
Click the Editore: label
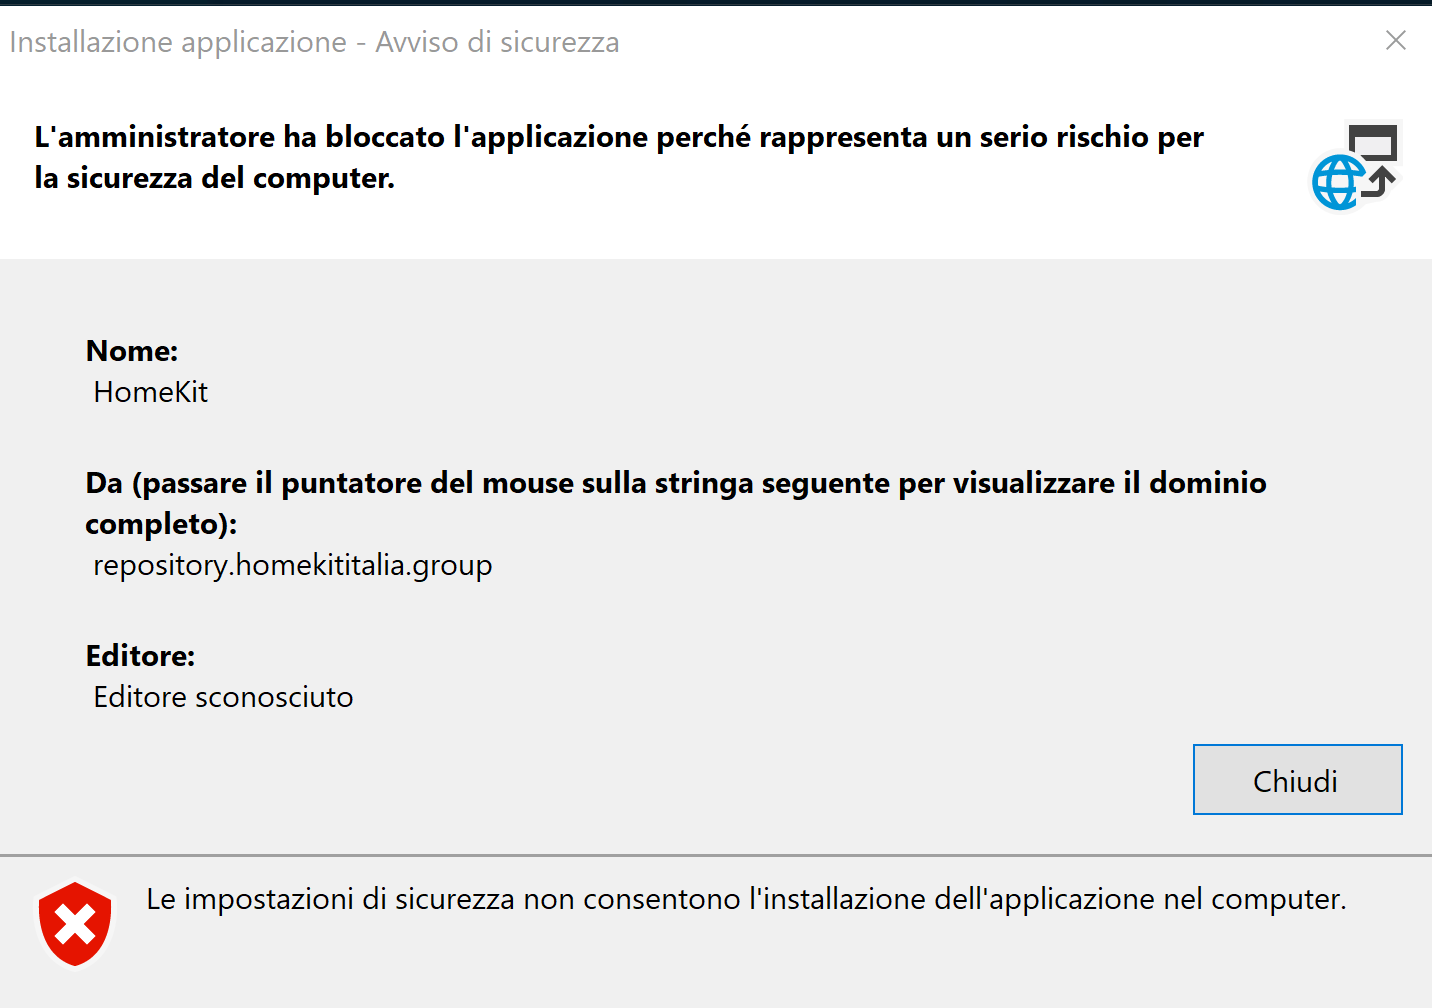click(140, 656)
